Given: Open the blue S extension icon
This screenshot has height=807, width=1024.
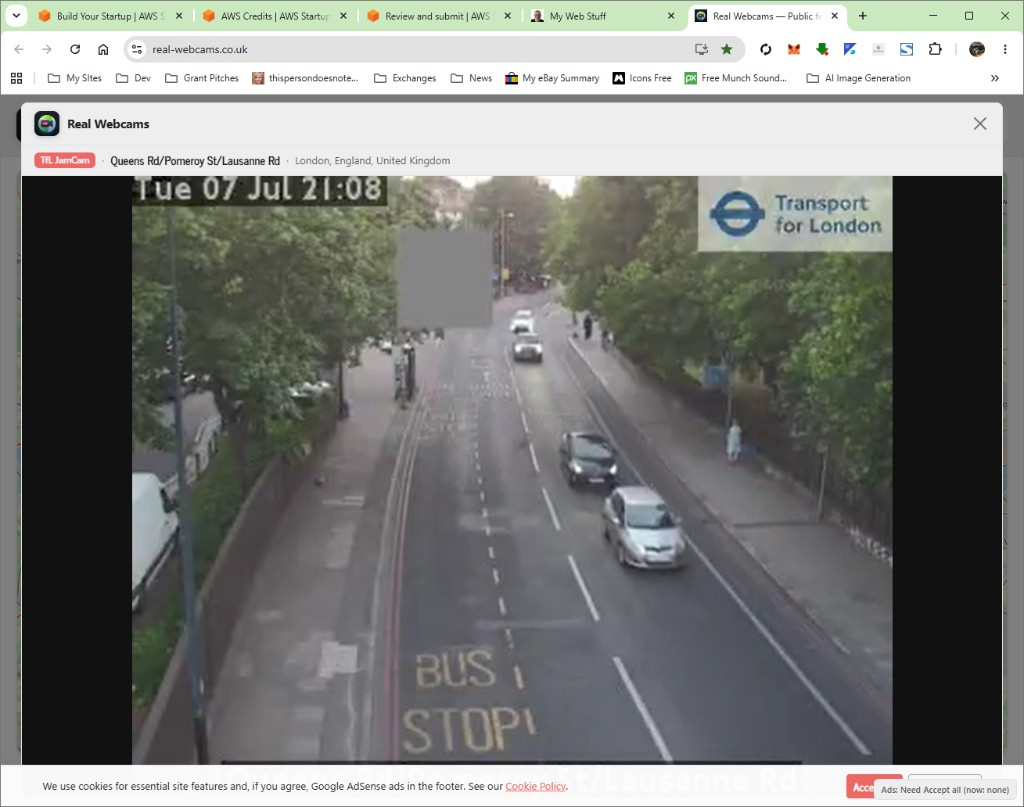Looking at the screenshot, I should pyautogui.click(x=906, y=49).
